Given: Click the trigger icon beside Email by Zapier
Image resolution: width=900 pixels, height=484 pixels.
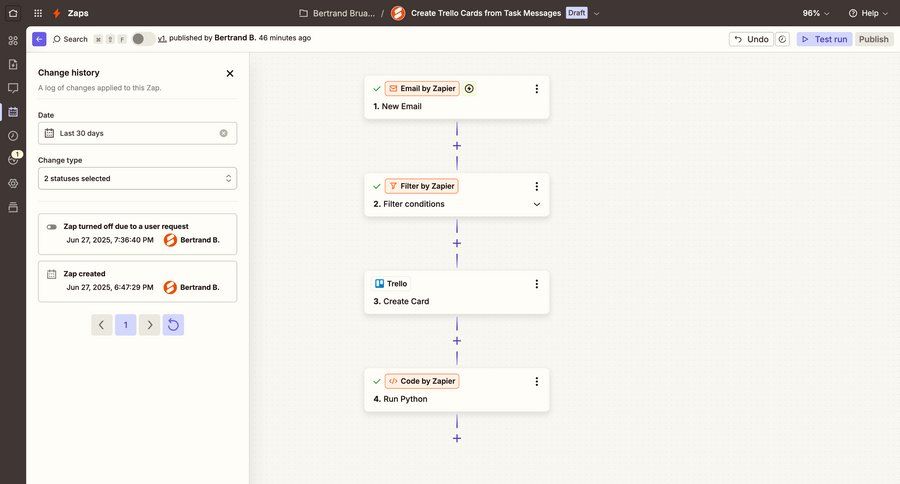Looking at the screenshot, I should 470,88.
